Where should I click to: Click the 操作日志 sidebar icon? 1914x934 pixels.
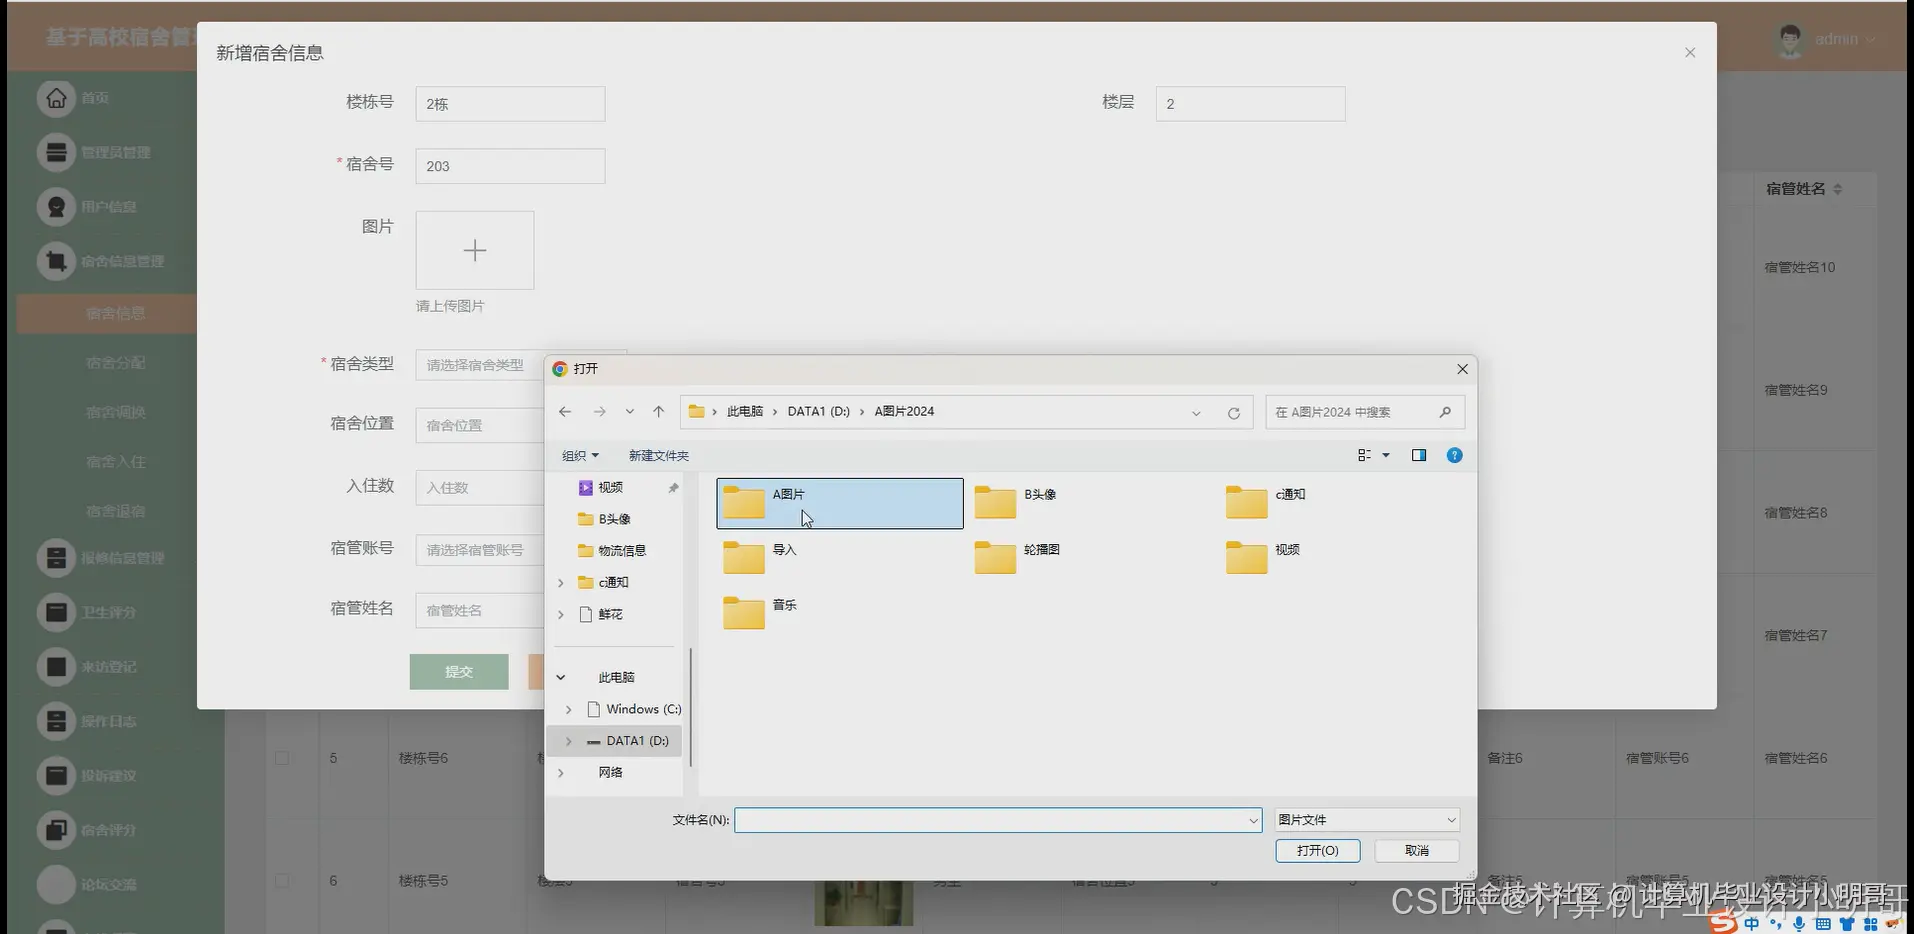(x=56, y=721)
